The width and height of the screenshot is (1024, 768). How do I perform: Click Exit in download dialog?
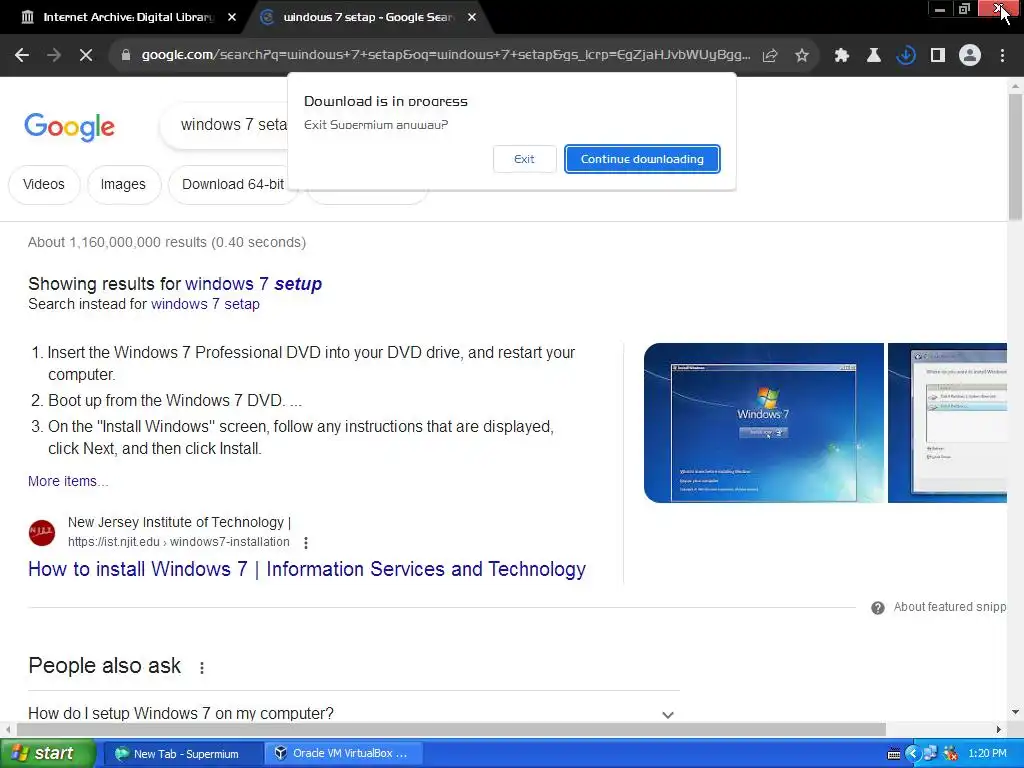tap(524, 159)
